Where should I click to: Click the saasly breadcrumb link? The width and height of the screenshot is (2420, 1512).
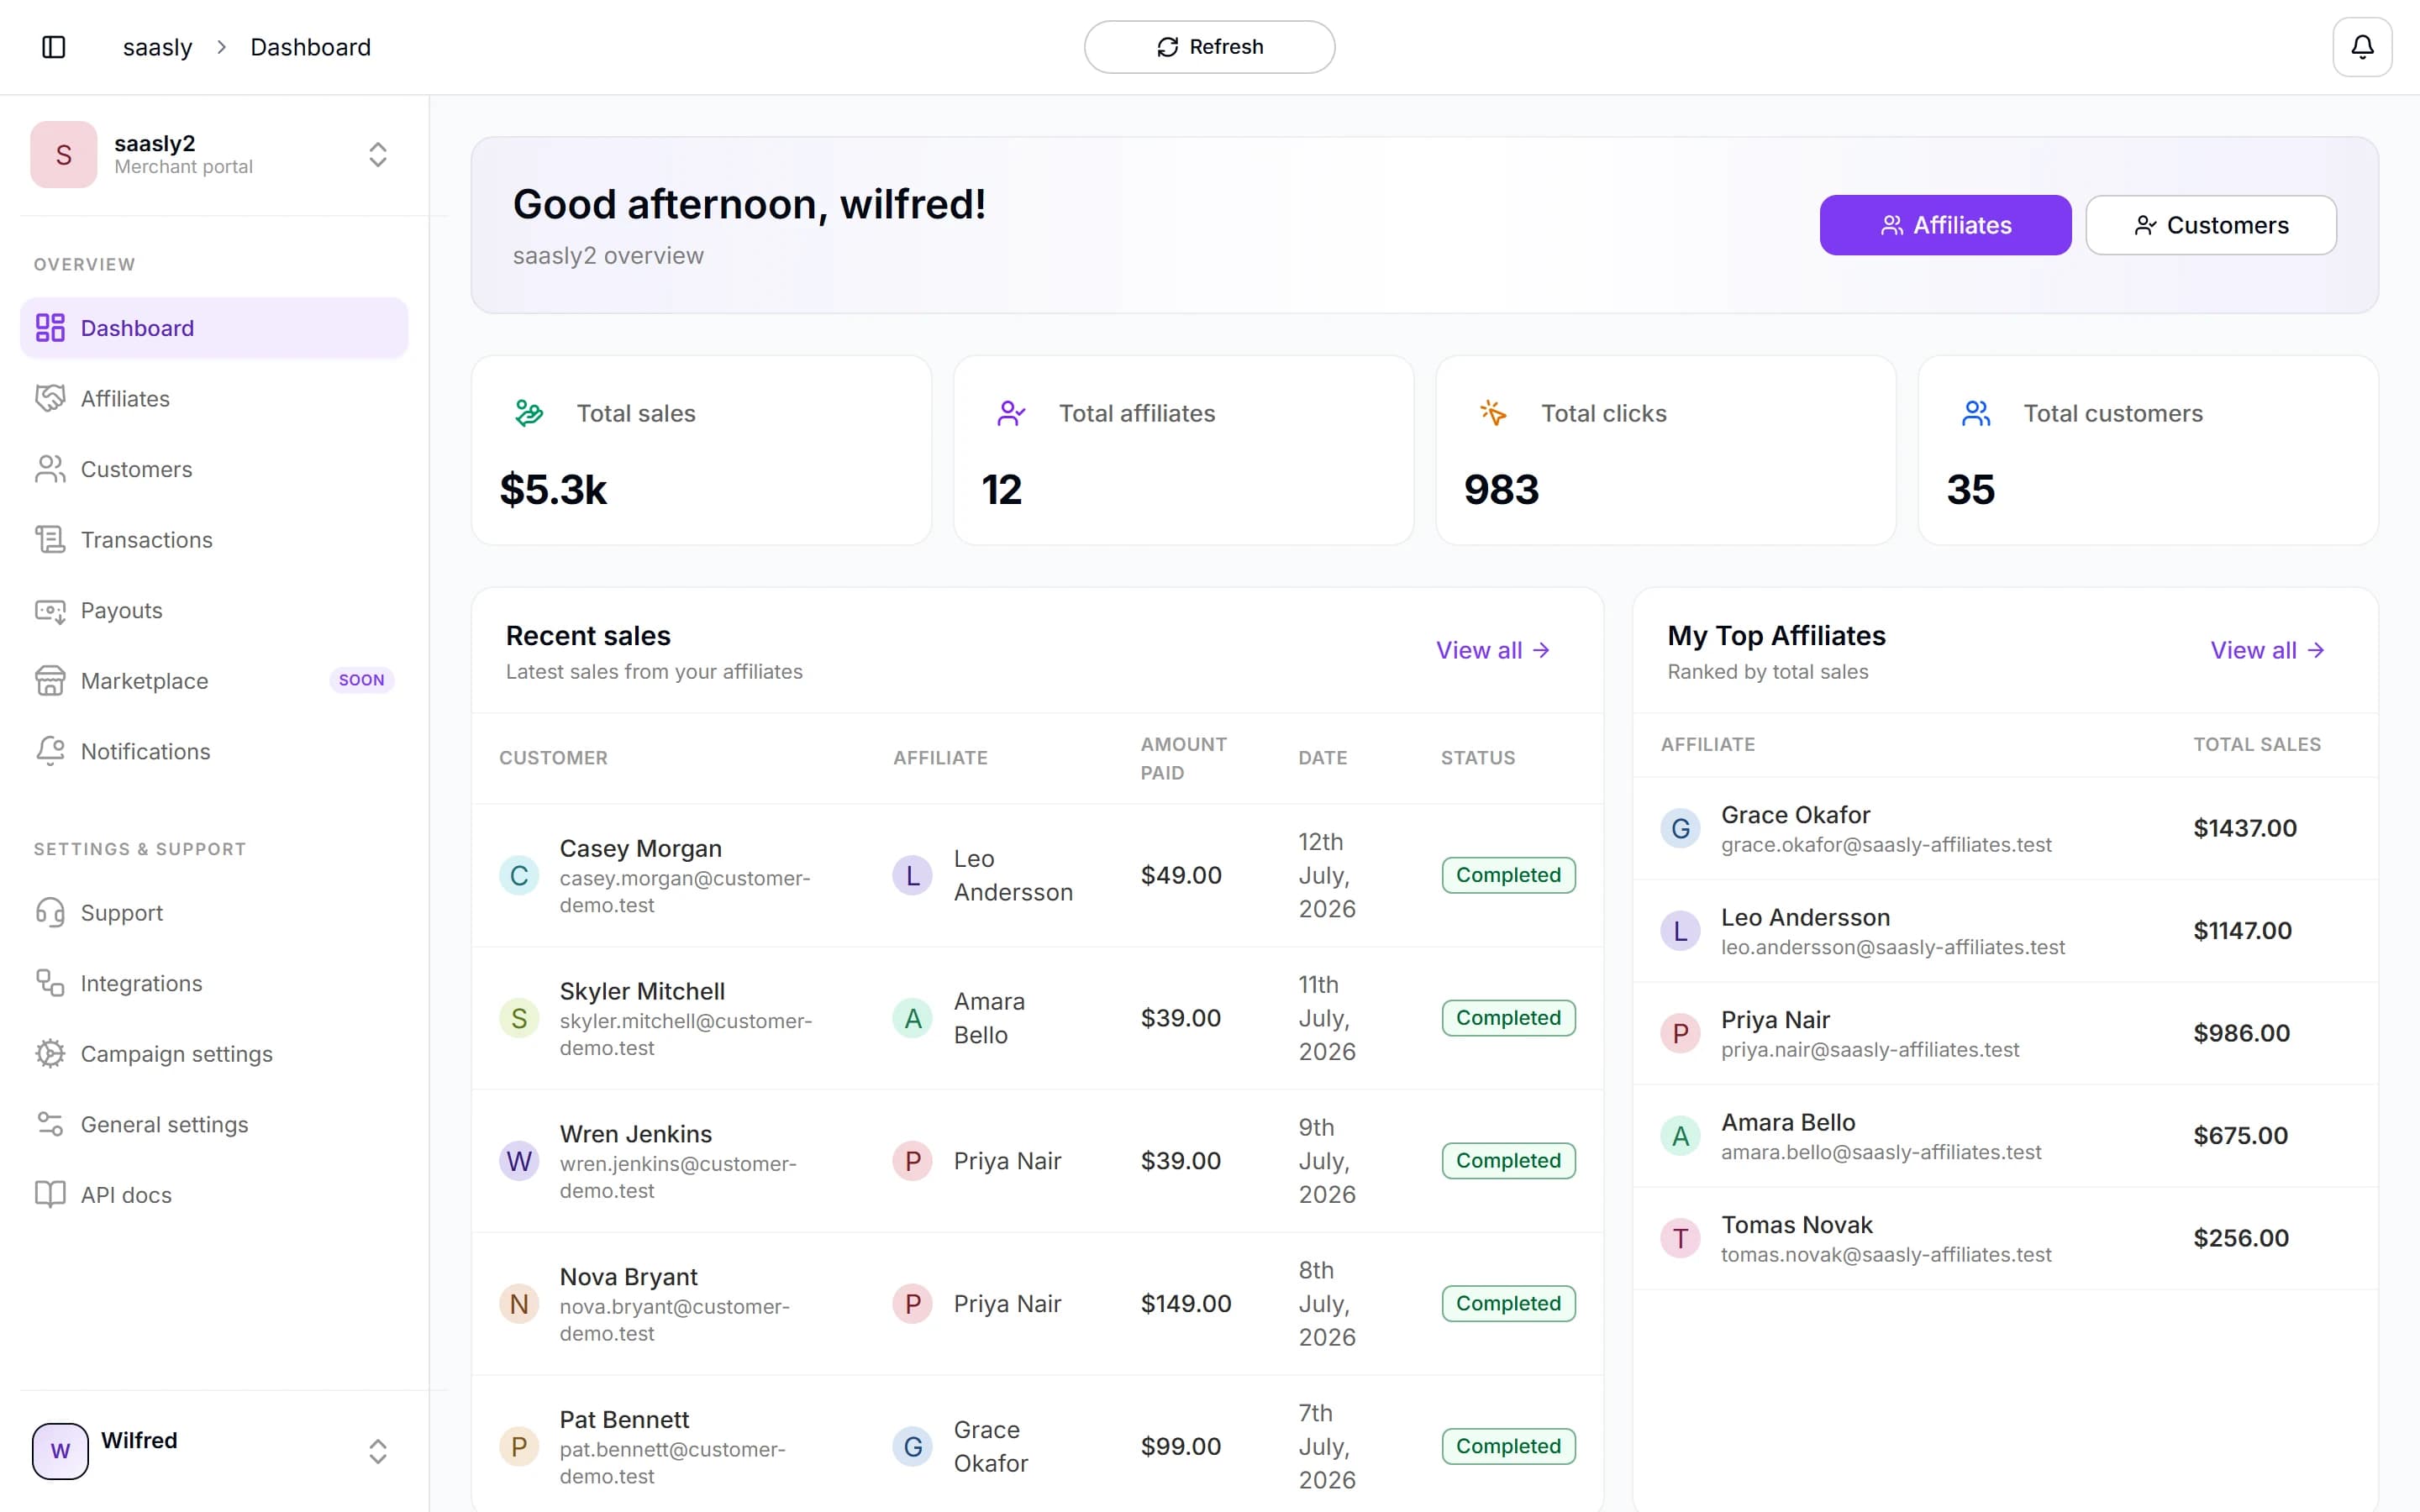tap(157, 47)
